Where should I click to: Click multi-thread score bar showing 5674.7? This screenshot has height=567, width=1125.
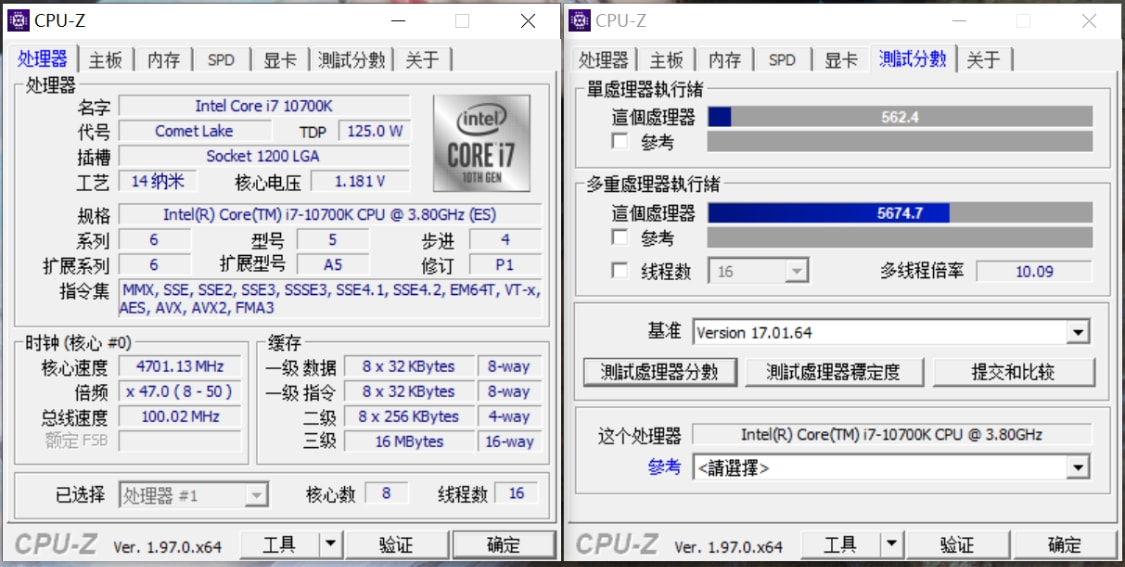point(900,213)
